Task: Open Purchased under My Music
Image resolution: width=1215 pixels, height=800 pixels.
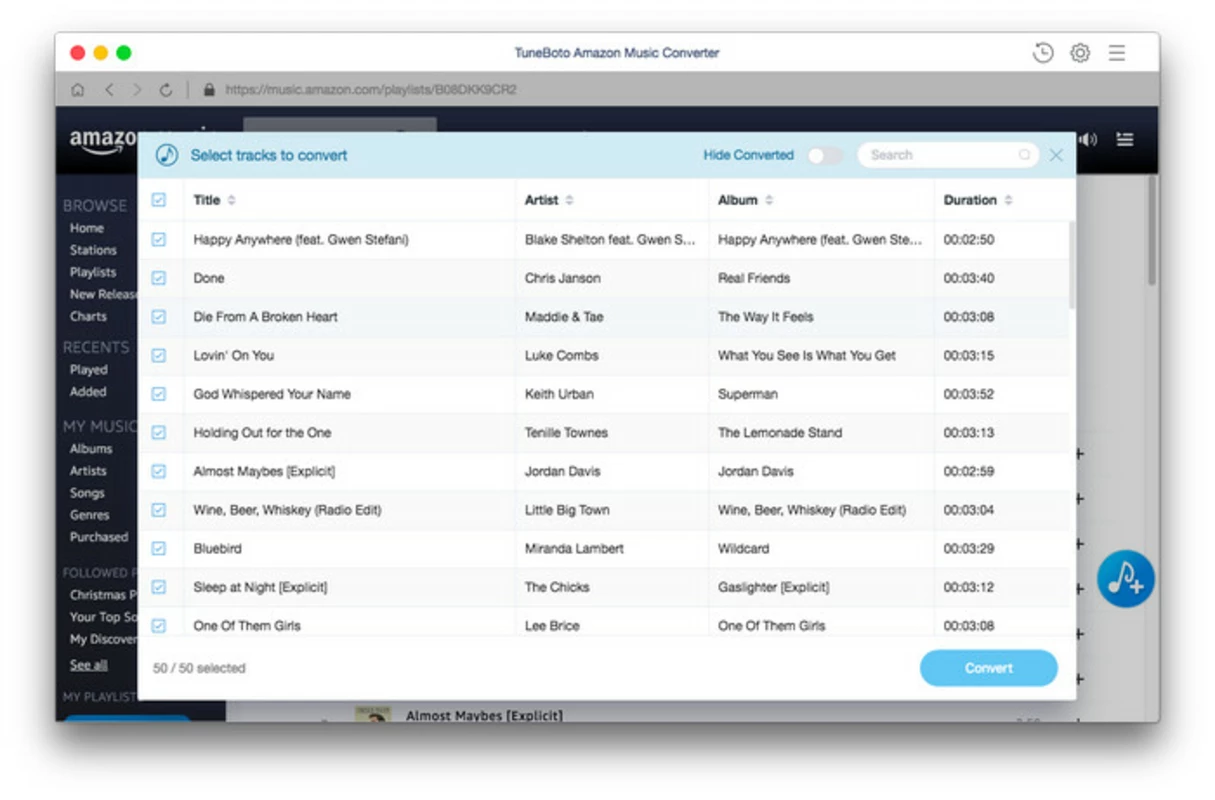Action: point(99,537)
